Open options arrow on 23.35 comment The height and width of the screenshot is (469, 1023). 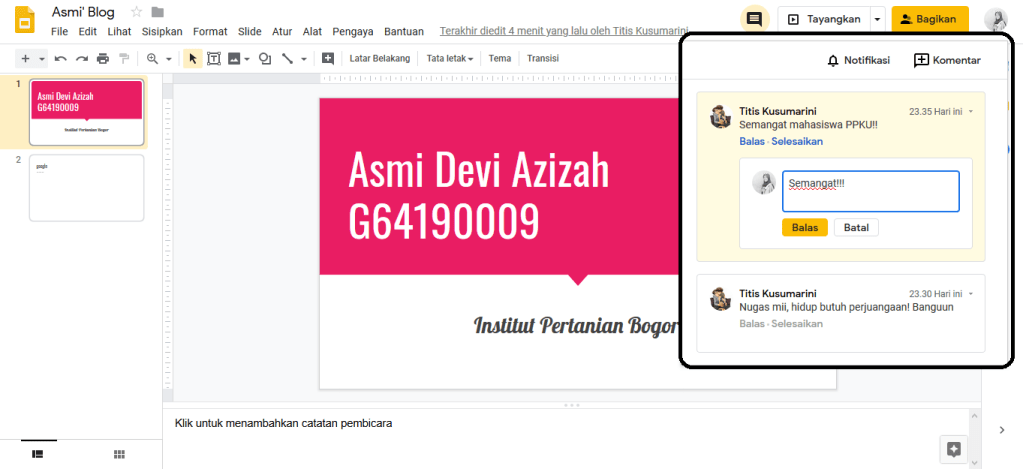click(x=970, y=111)
